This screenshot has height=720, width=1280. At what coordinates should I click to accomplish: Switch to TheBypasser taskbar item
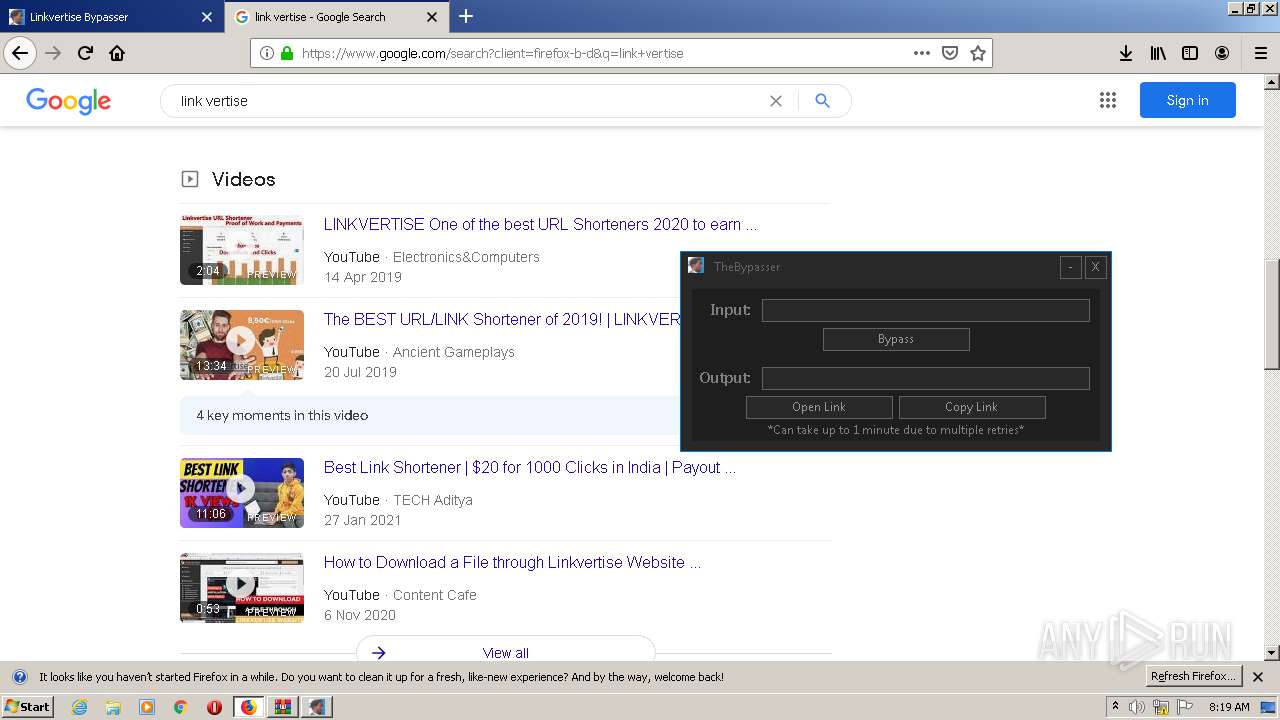click(317, 707)
